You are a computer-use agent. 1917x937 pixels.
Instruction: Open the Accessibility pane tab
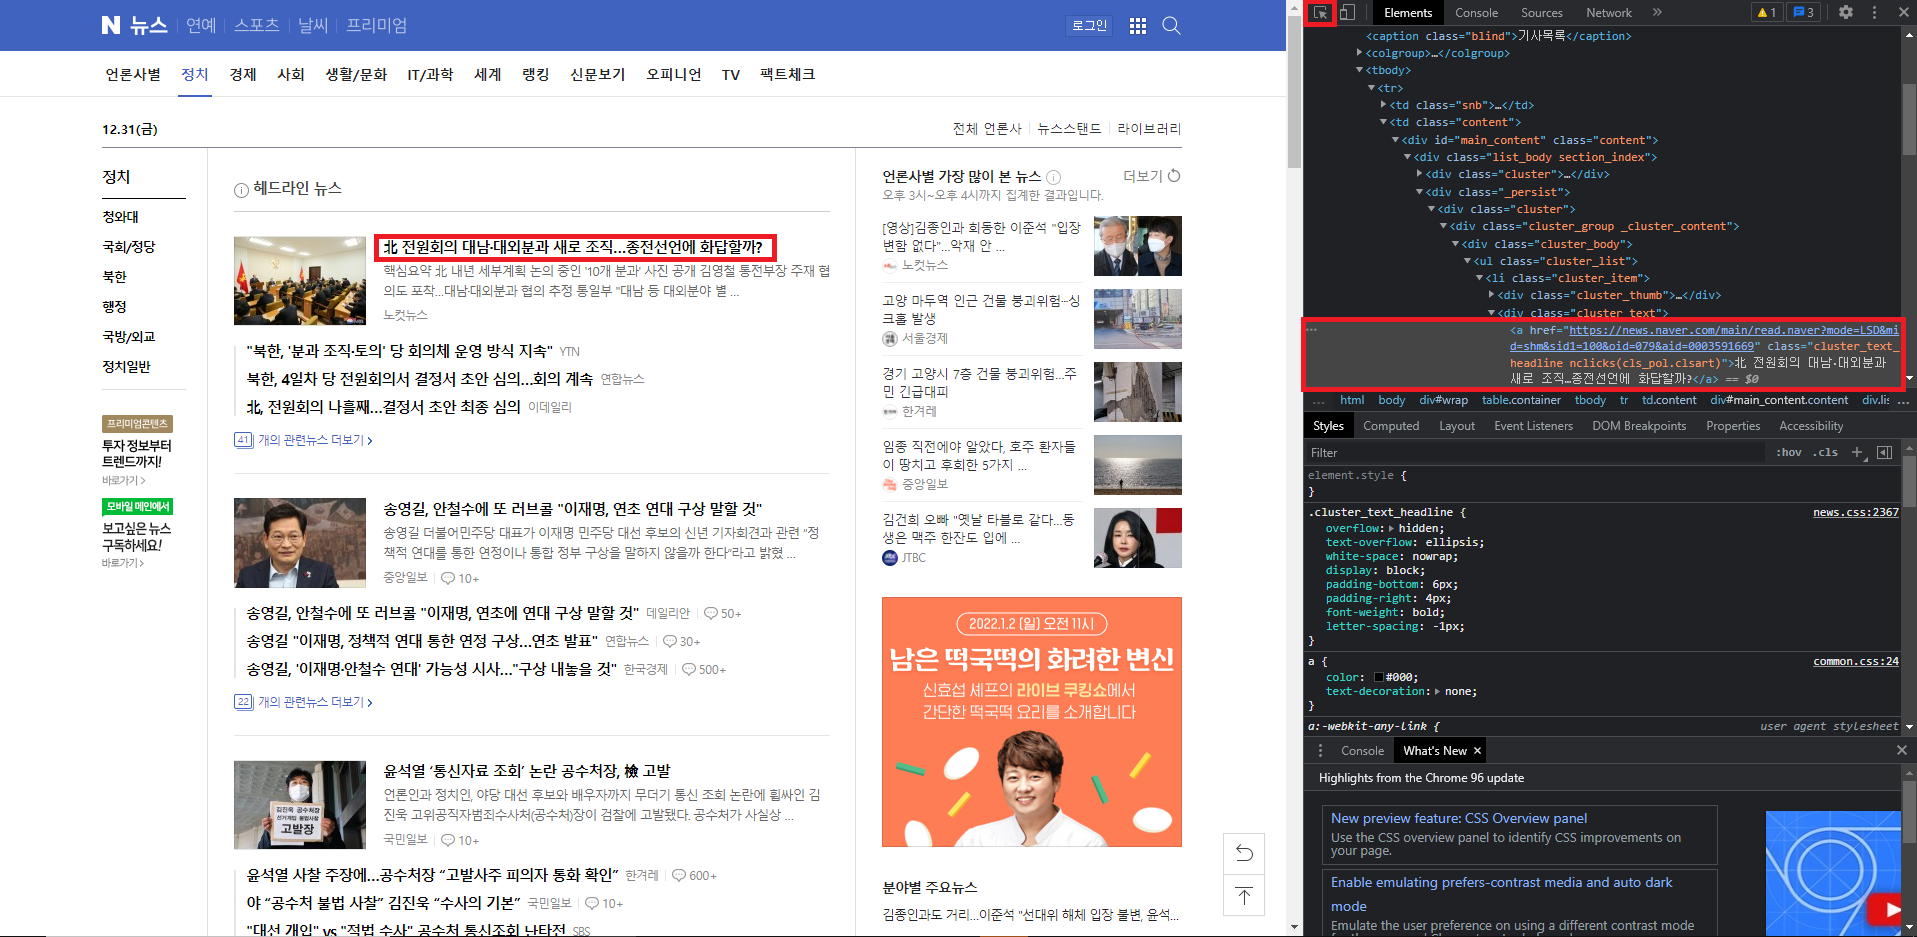1811,426
